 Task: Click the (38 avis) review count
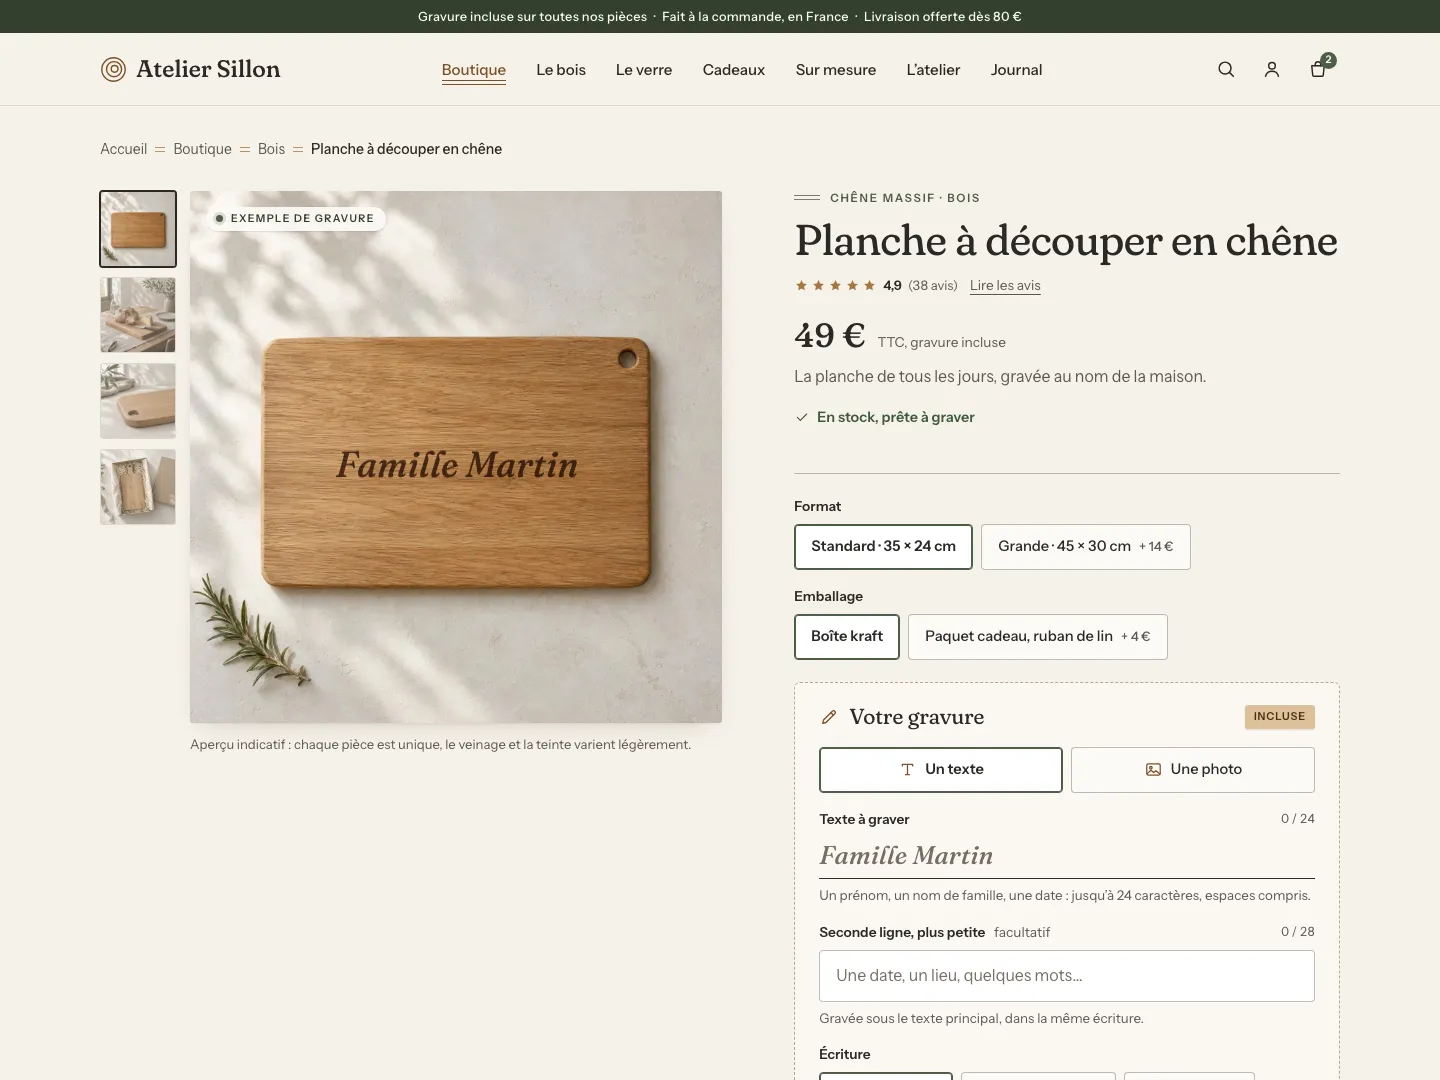point(933,286)
